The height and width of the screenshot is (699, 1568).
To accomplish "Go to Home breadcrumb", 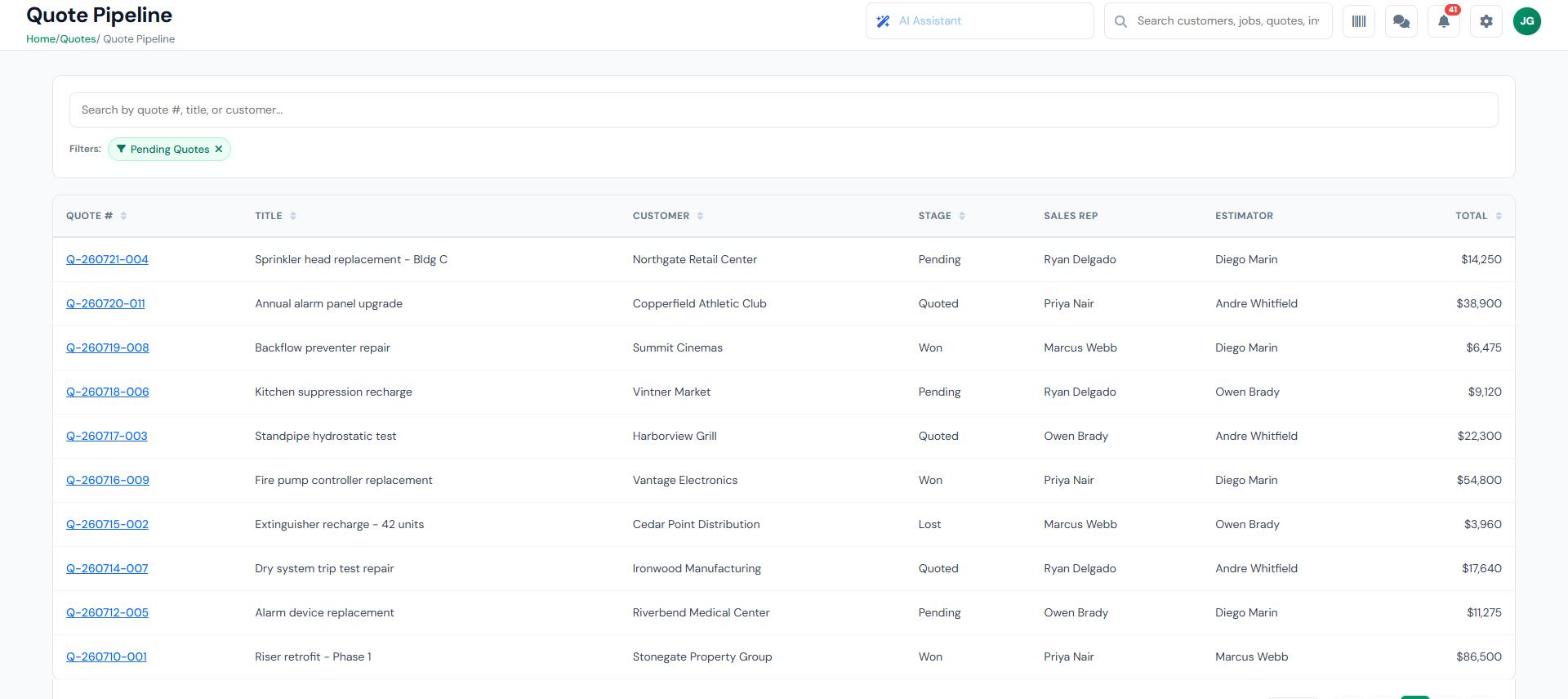I will pyautogui.click(x=41, y=39).
